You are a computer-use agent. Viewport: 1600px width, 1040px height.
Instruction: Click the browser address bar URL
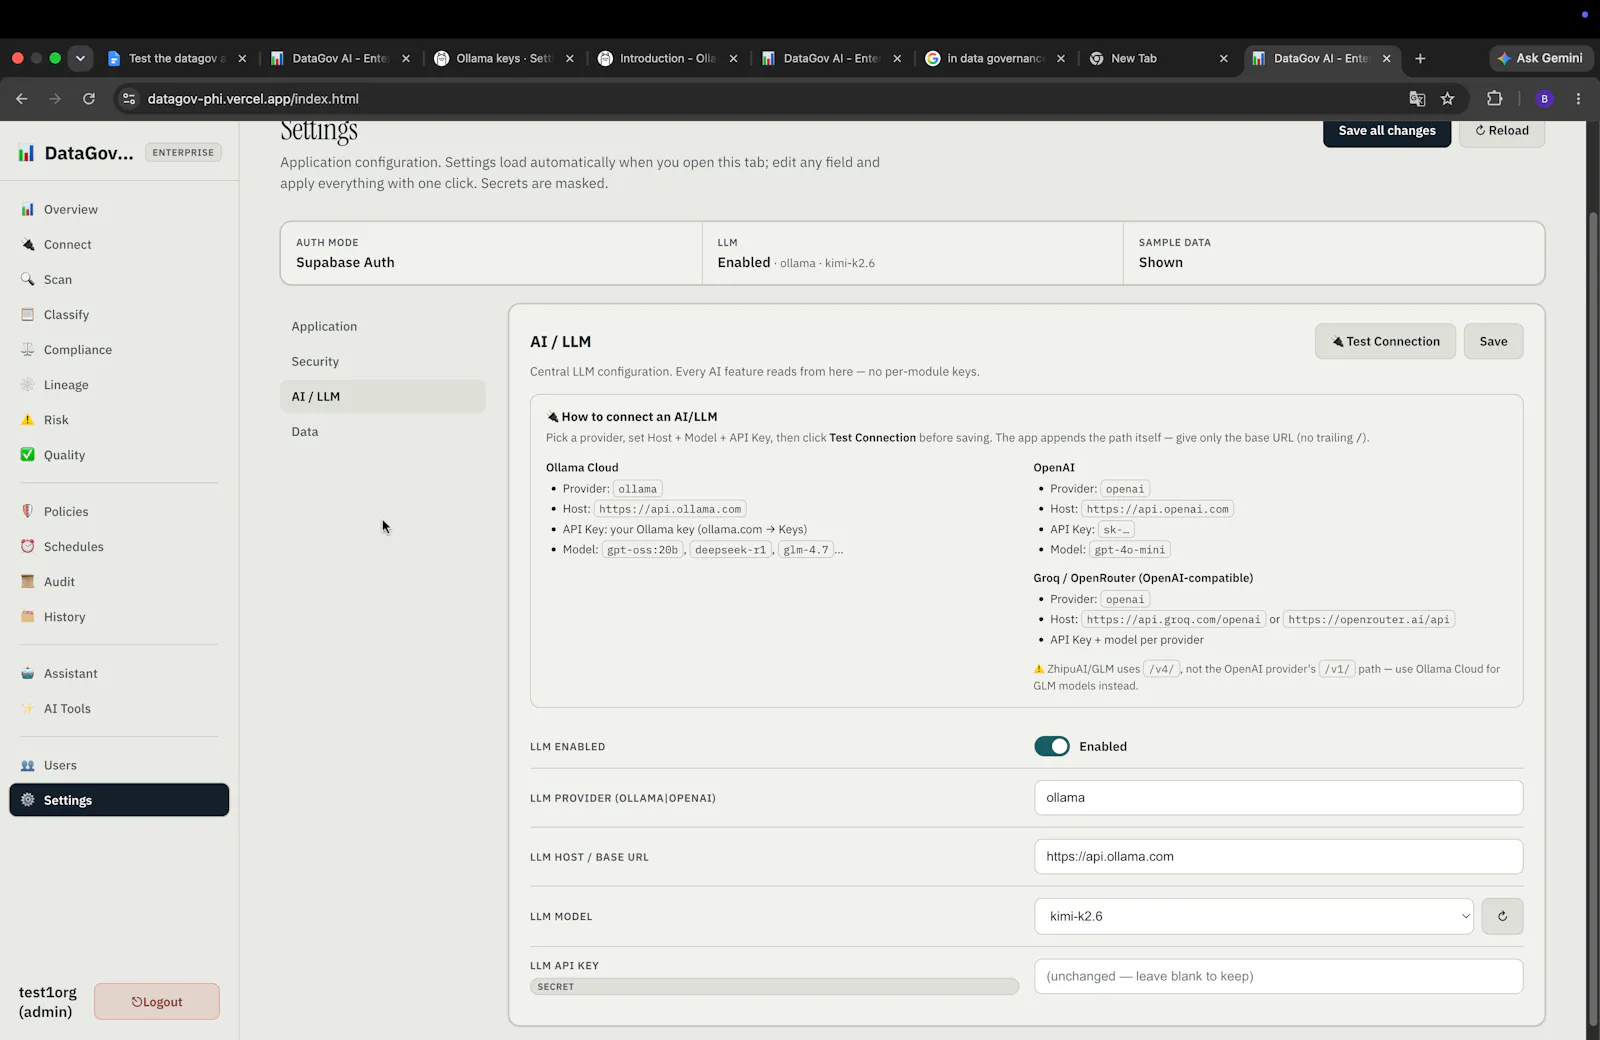click(x=253, y=98)
